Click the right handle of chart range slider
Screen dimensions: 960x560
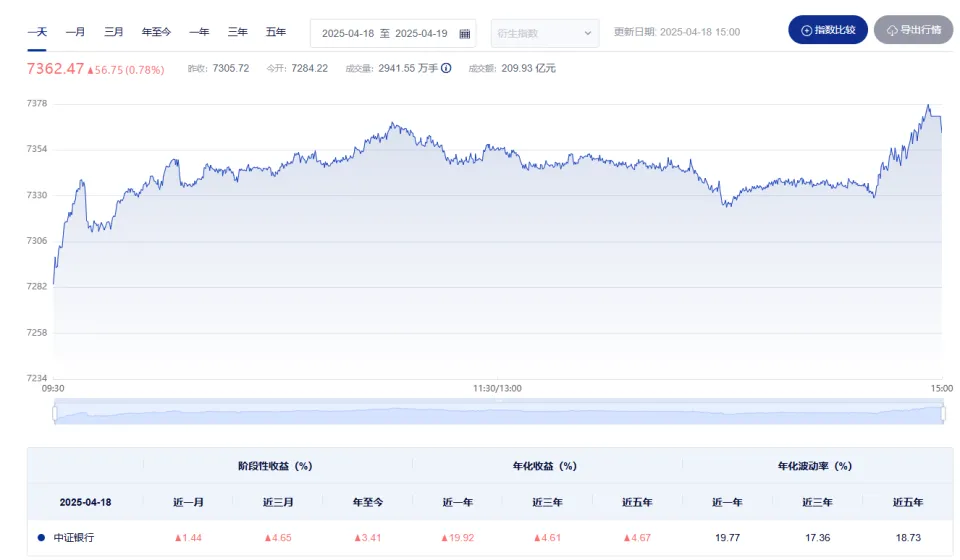[x=943, y=414]
